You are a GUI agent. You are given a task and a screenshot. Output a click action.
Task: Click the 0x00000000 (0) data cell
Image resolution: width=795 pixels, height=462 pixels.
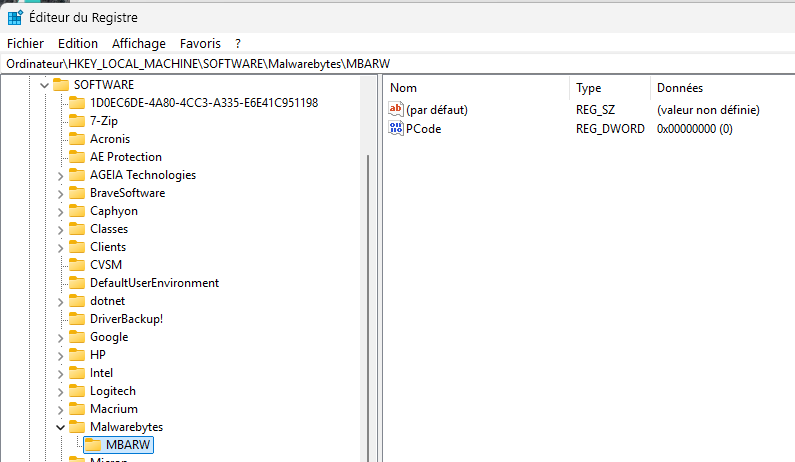point(695,129)
